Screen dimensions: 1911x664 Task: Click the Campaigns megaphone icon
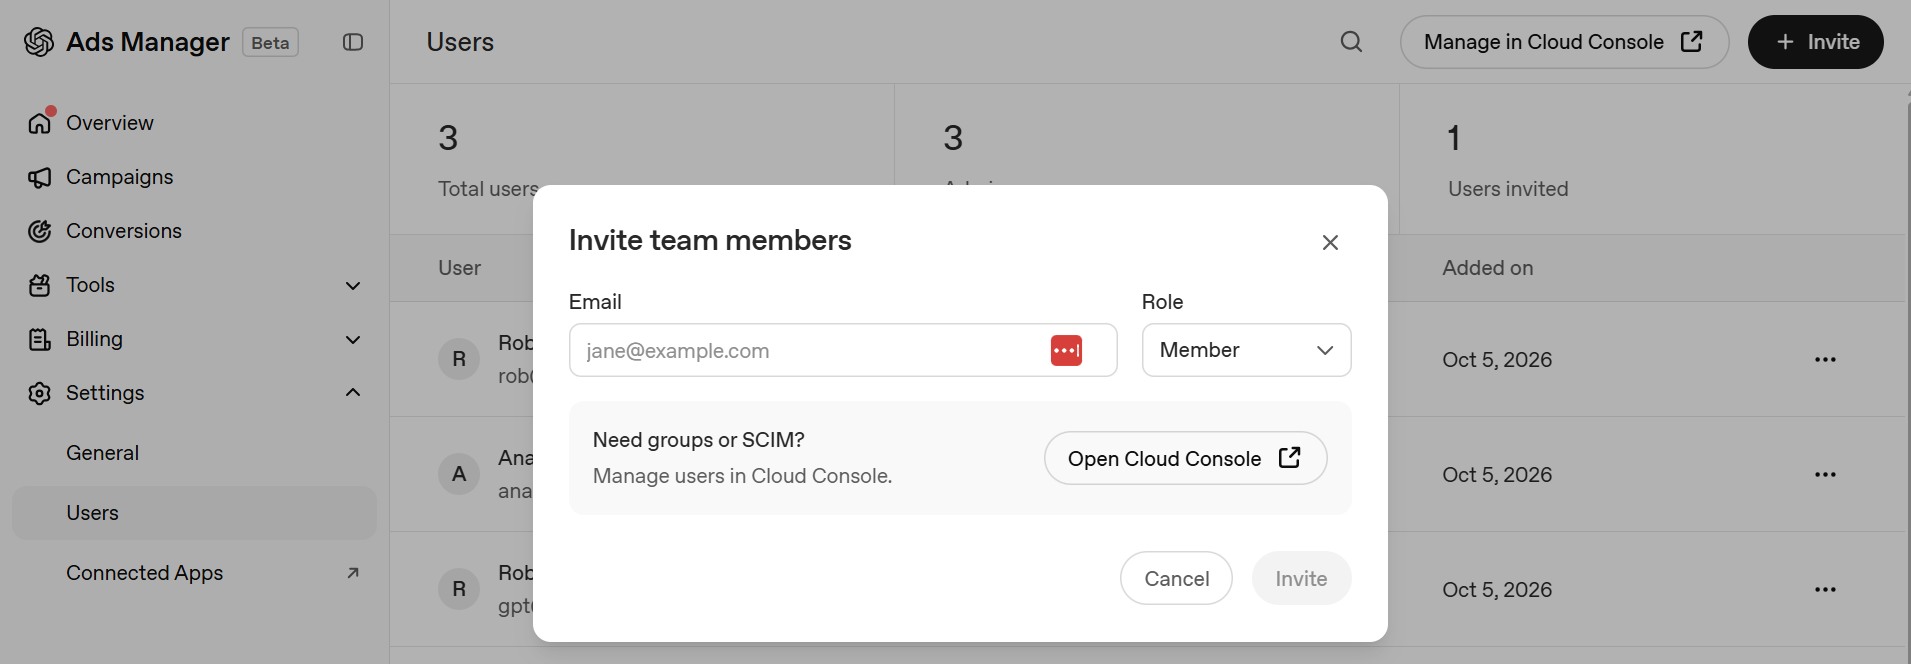click(39, 177)
